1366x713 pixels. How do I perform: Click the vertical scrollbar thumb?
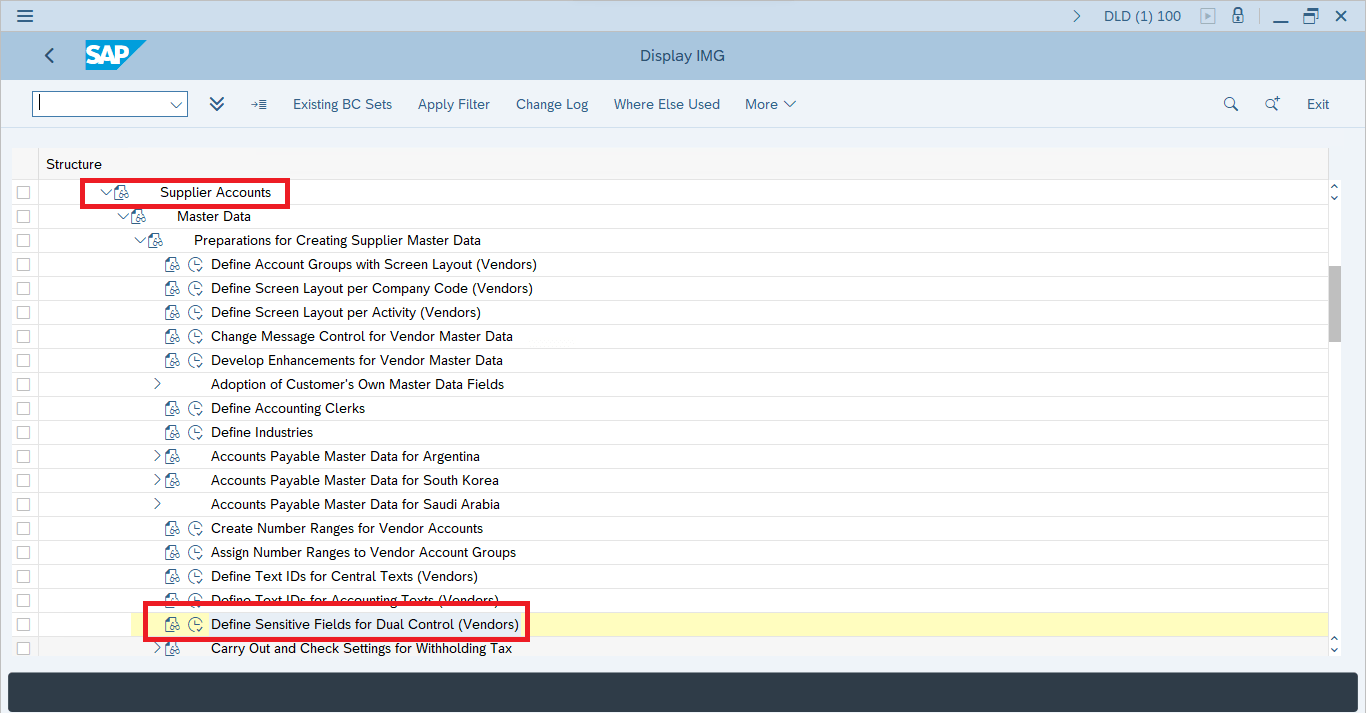(x=1334, y=304)
